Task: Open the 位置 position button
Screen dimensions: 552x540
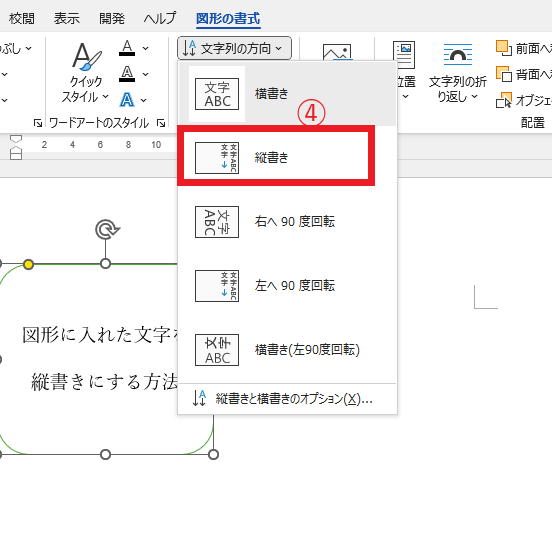Action: coord(404,70)
